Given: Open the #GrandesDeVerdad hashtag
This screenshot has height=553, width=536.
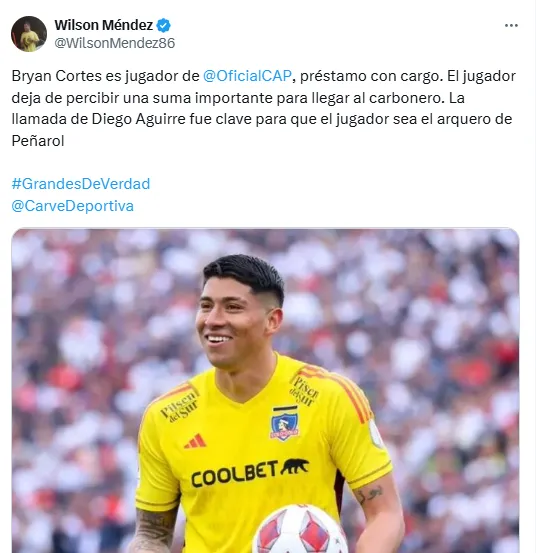Looking at the screenshot, I should [x=81, y=184].
